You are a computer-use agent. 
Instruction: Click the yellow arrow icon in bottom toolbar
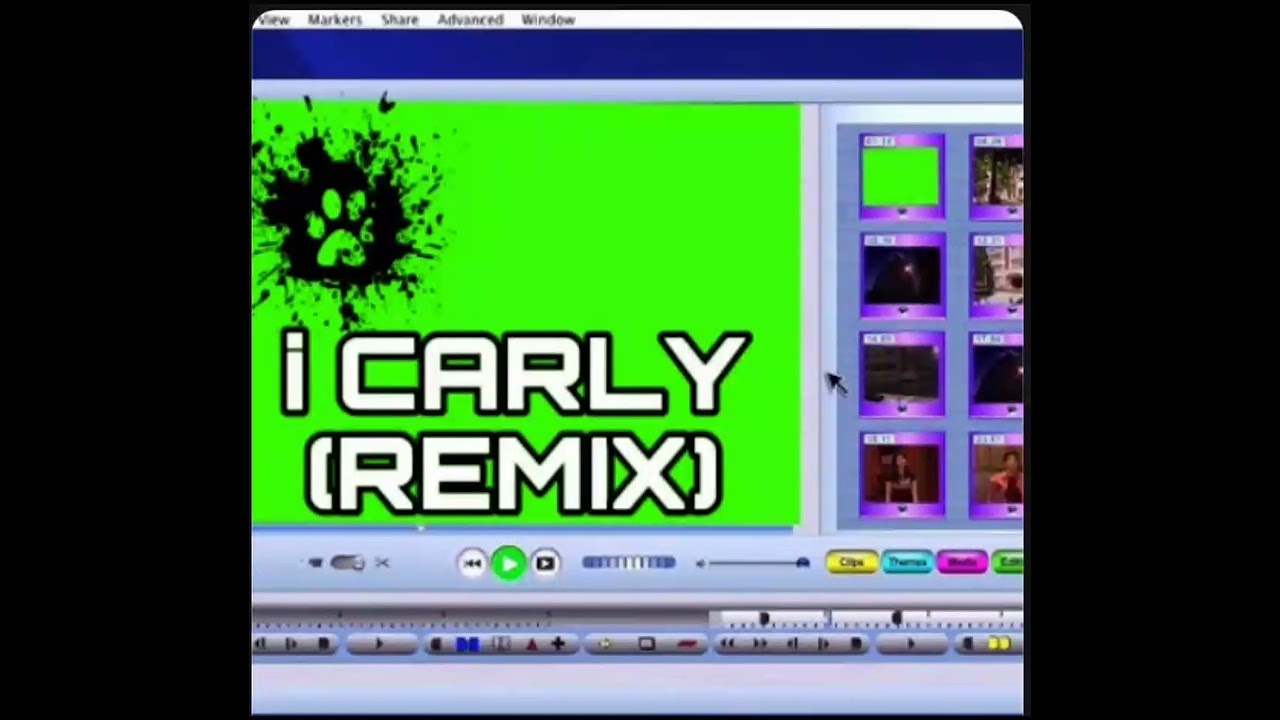(x=605, y=645)
